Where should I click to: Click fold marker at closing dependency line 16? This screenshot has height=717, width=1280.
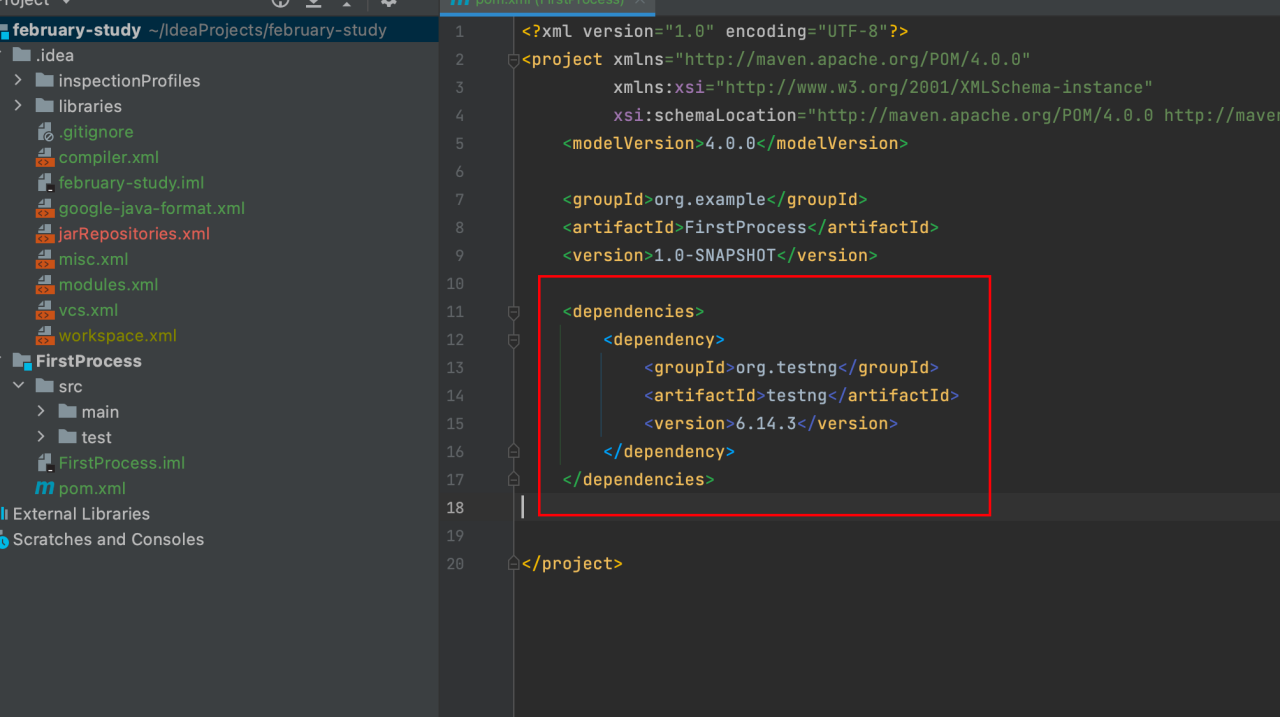[x=514, y=452]
